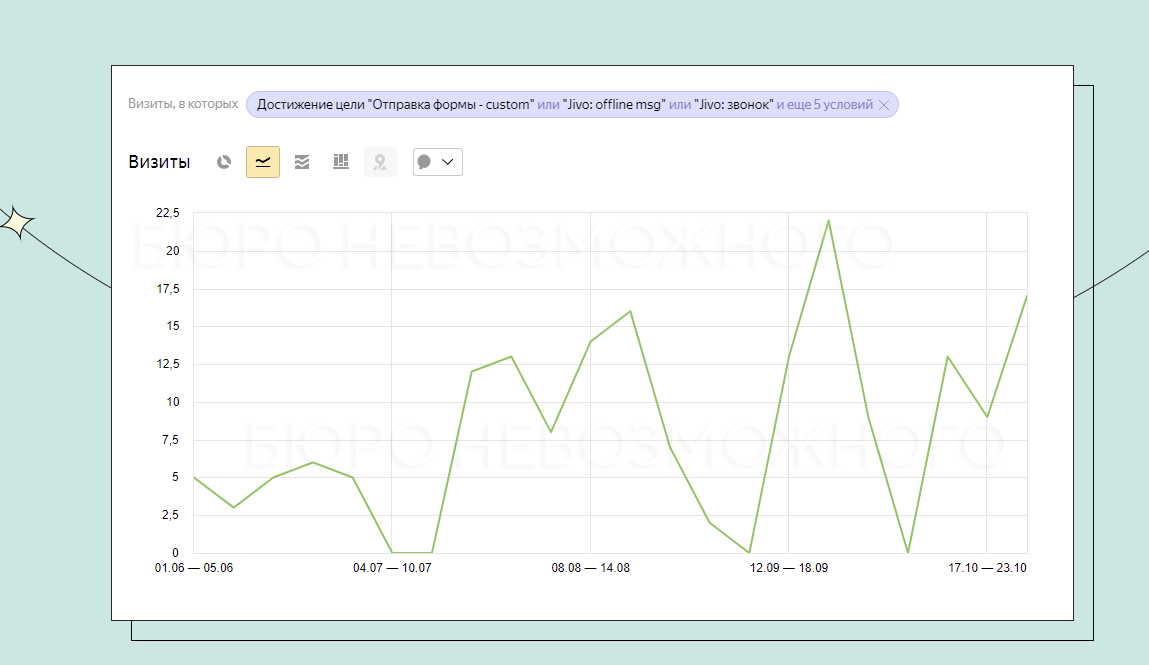
Task: Remove the goal filter with X
Action: coord(884,105)
